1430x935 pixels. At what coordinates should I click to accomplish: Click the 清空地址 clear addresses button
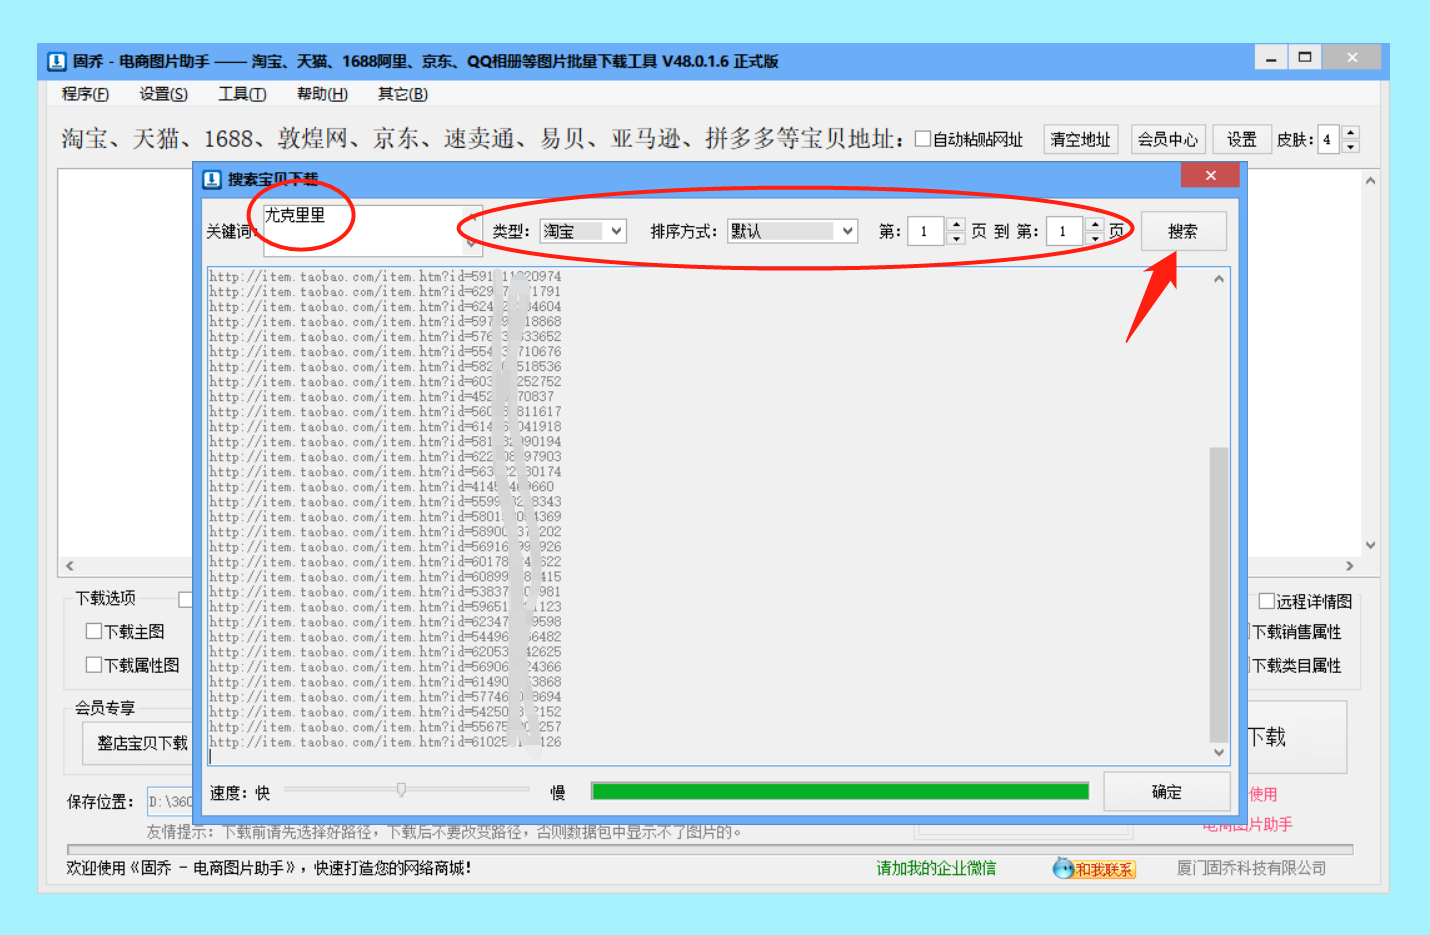click(x=1080, y=139)
